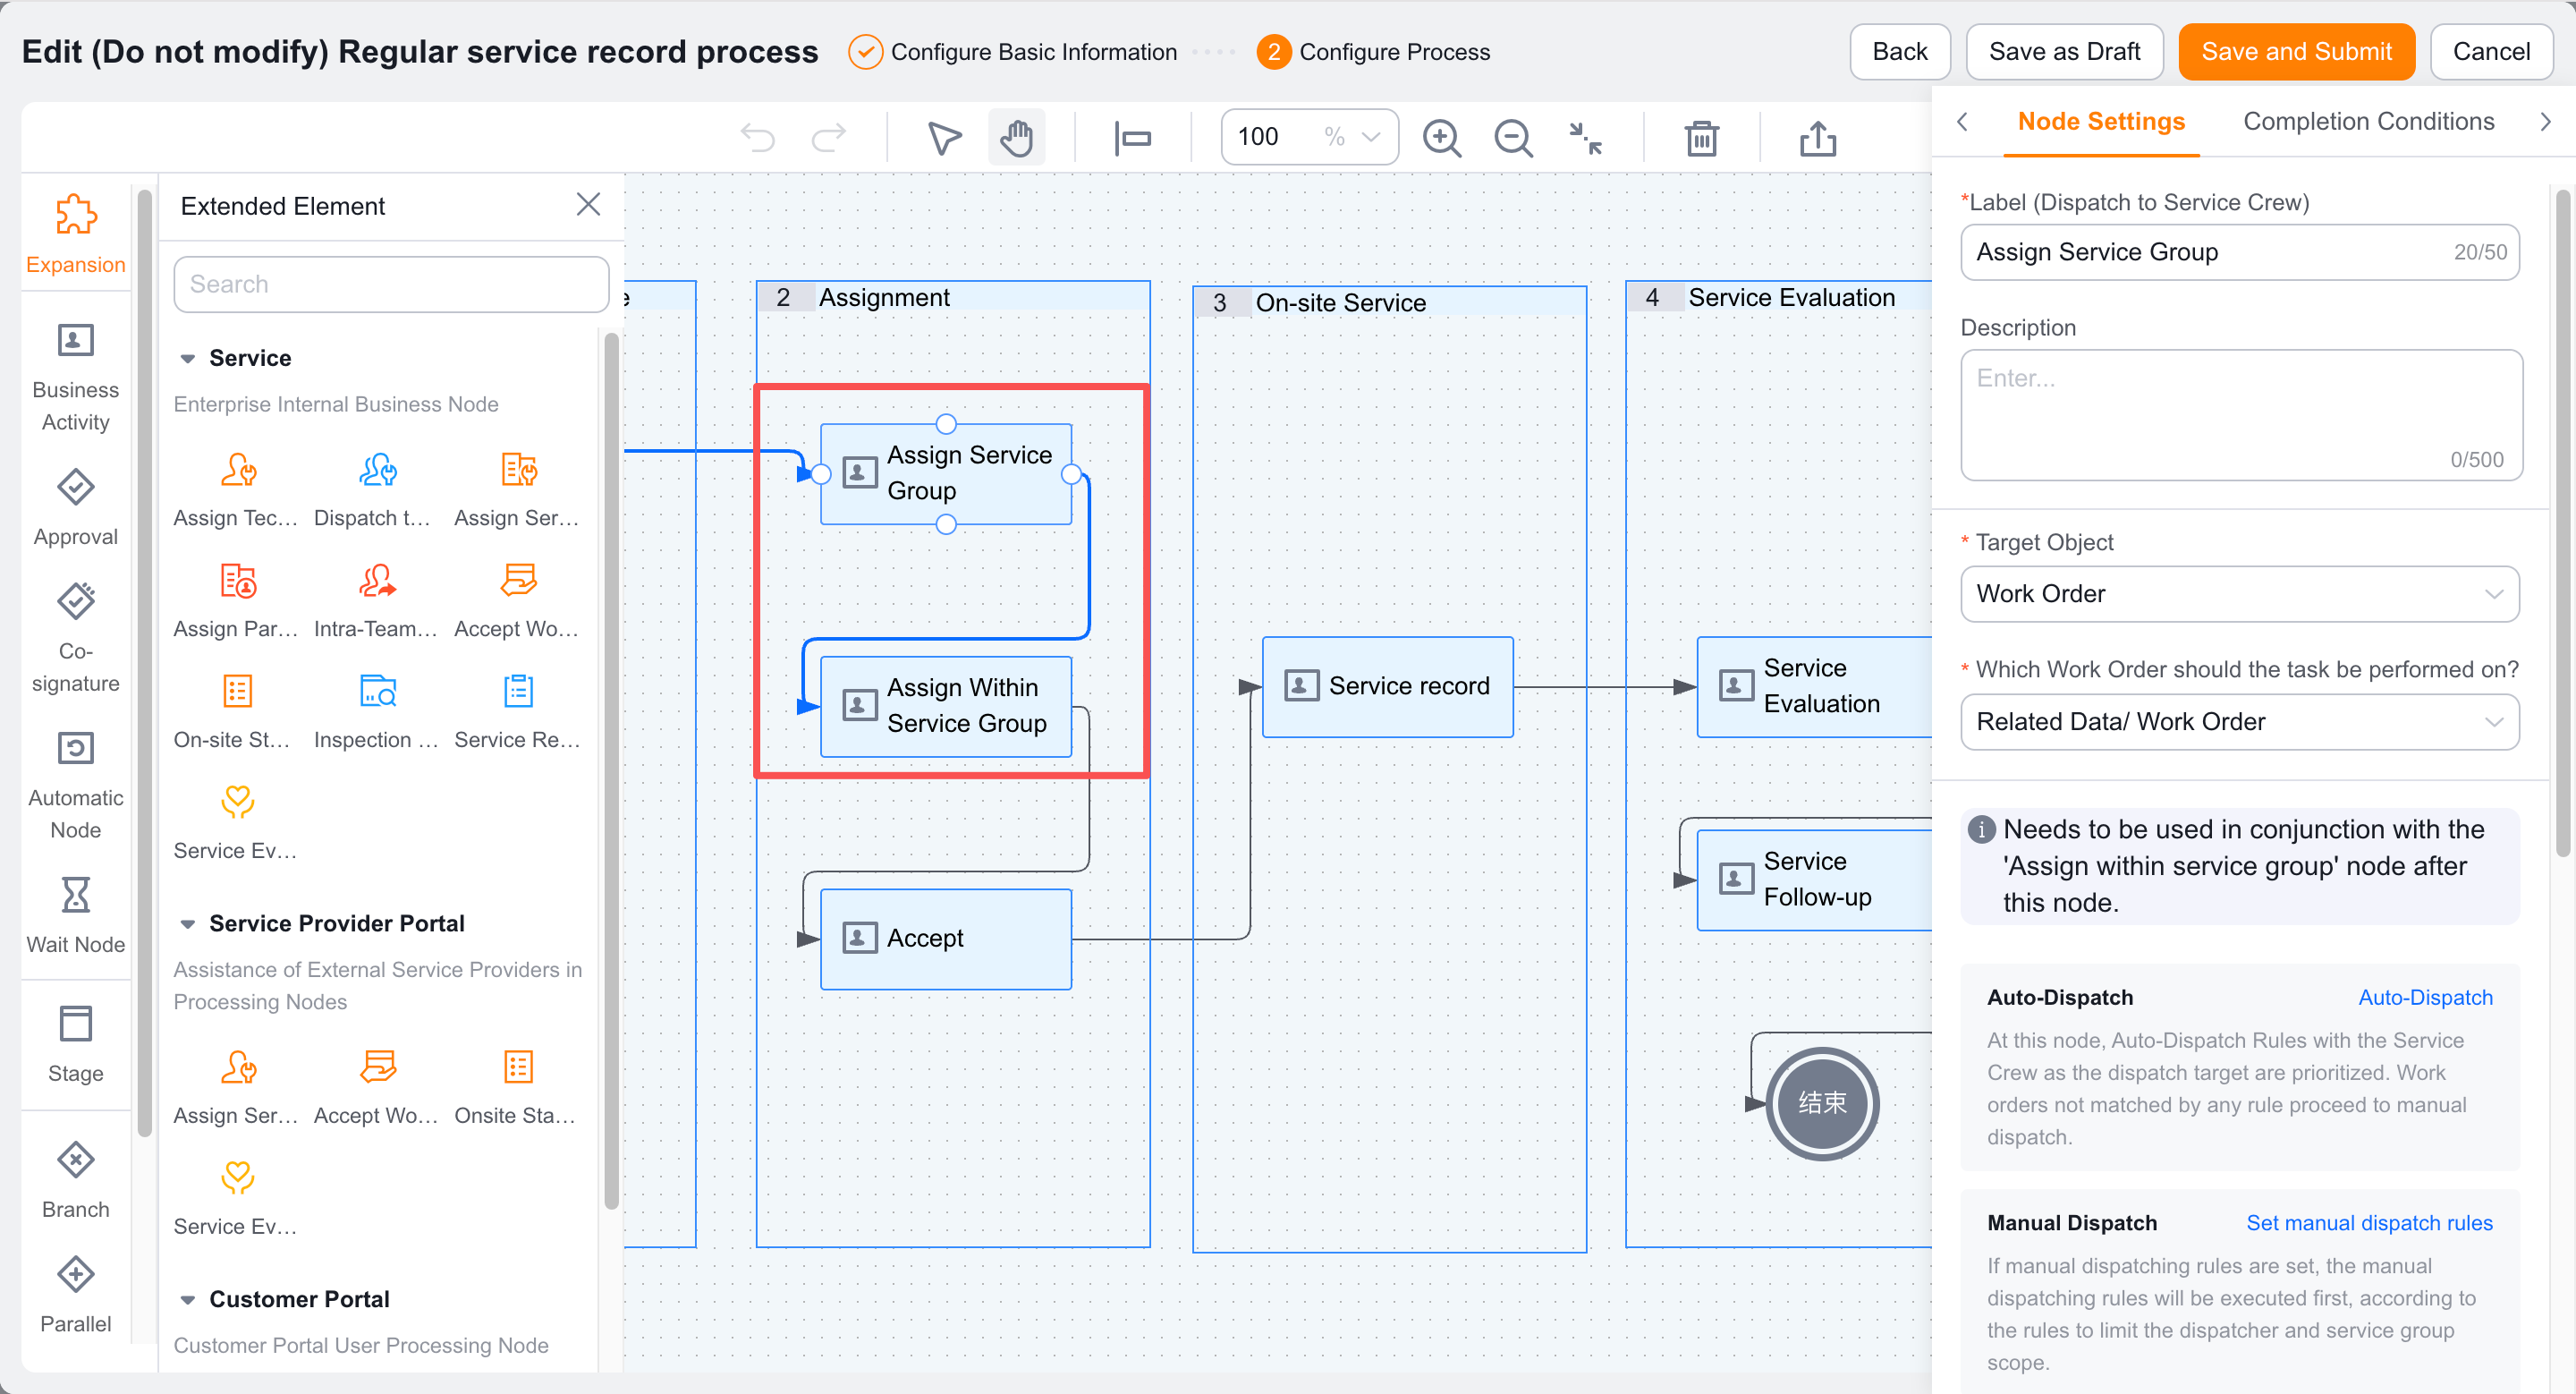The image size is (2576, 1394).
Task: Click the redo arrow icon
Action: [x=828, y=137]
